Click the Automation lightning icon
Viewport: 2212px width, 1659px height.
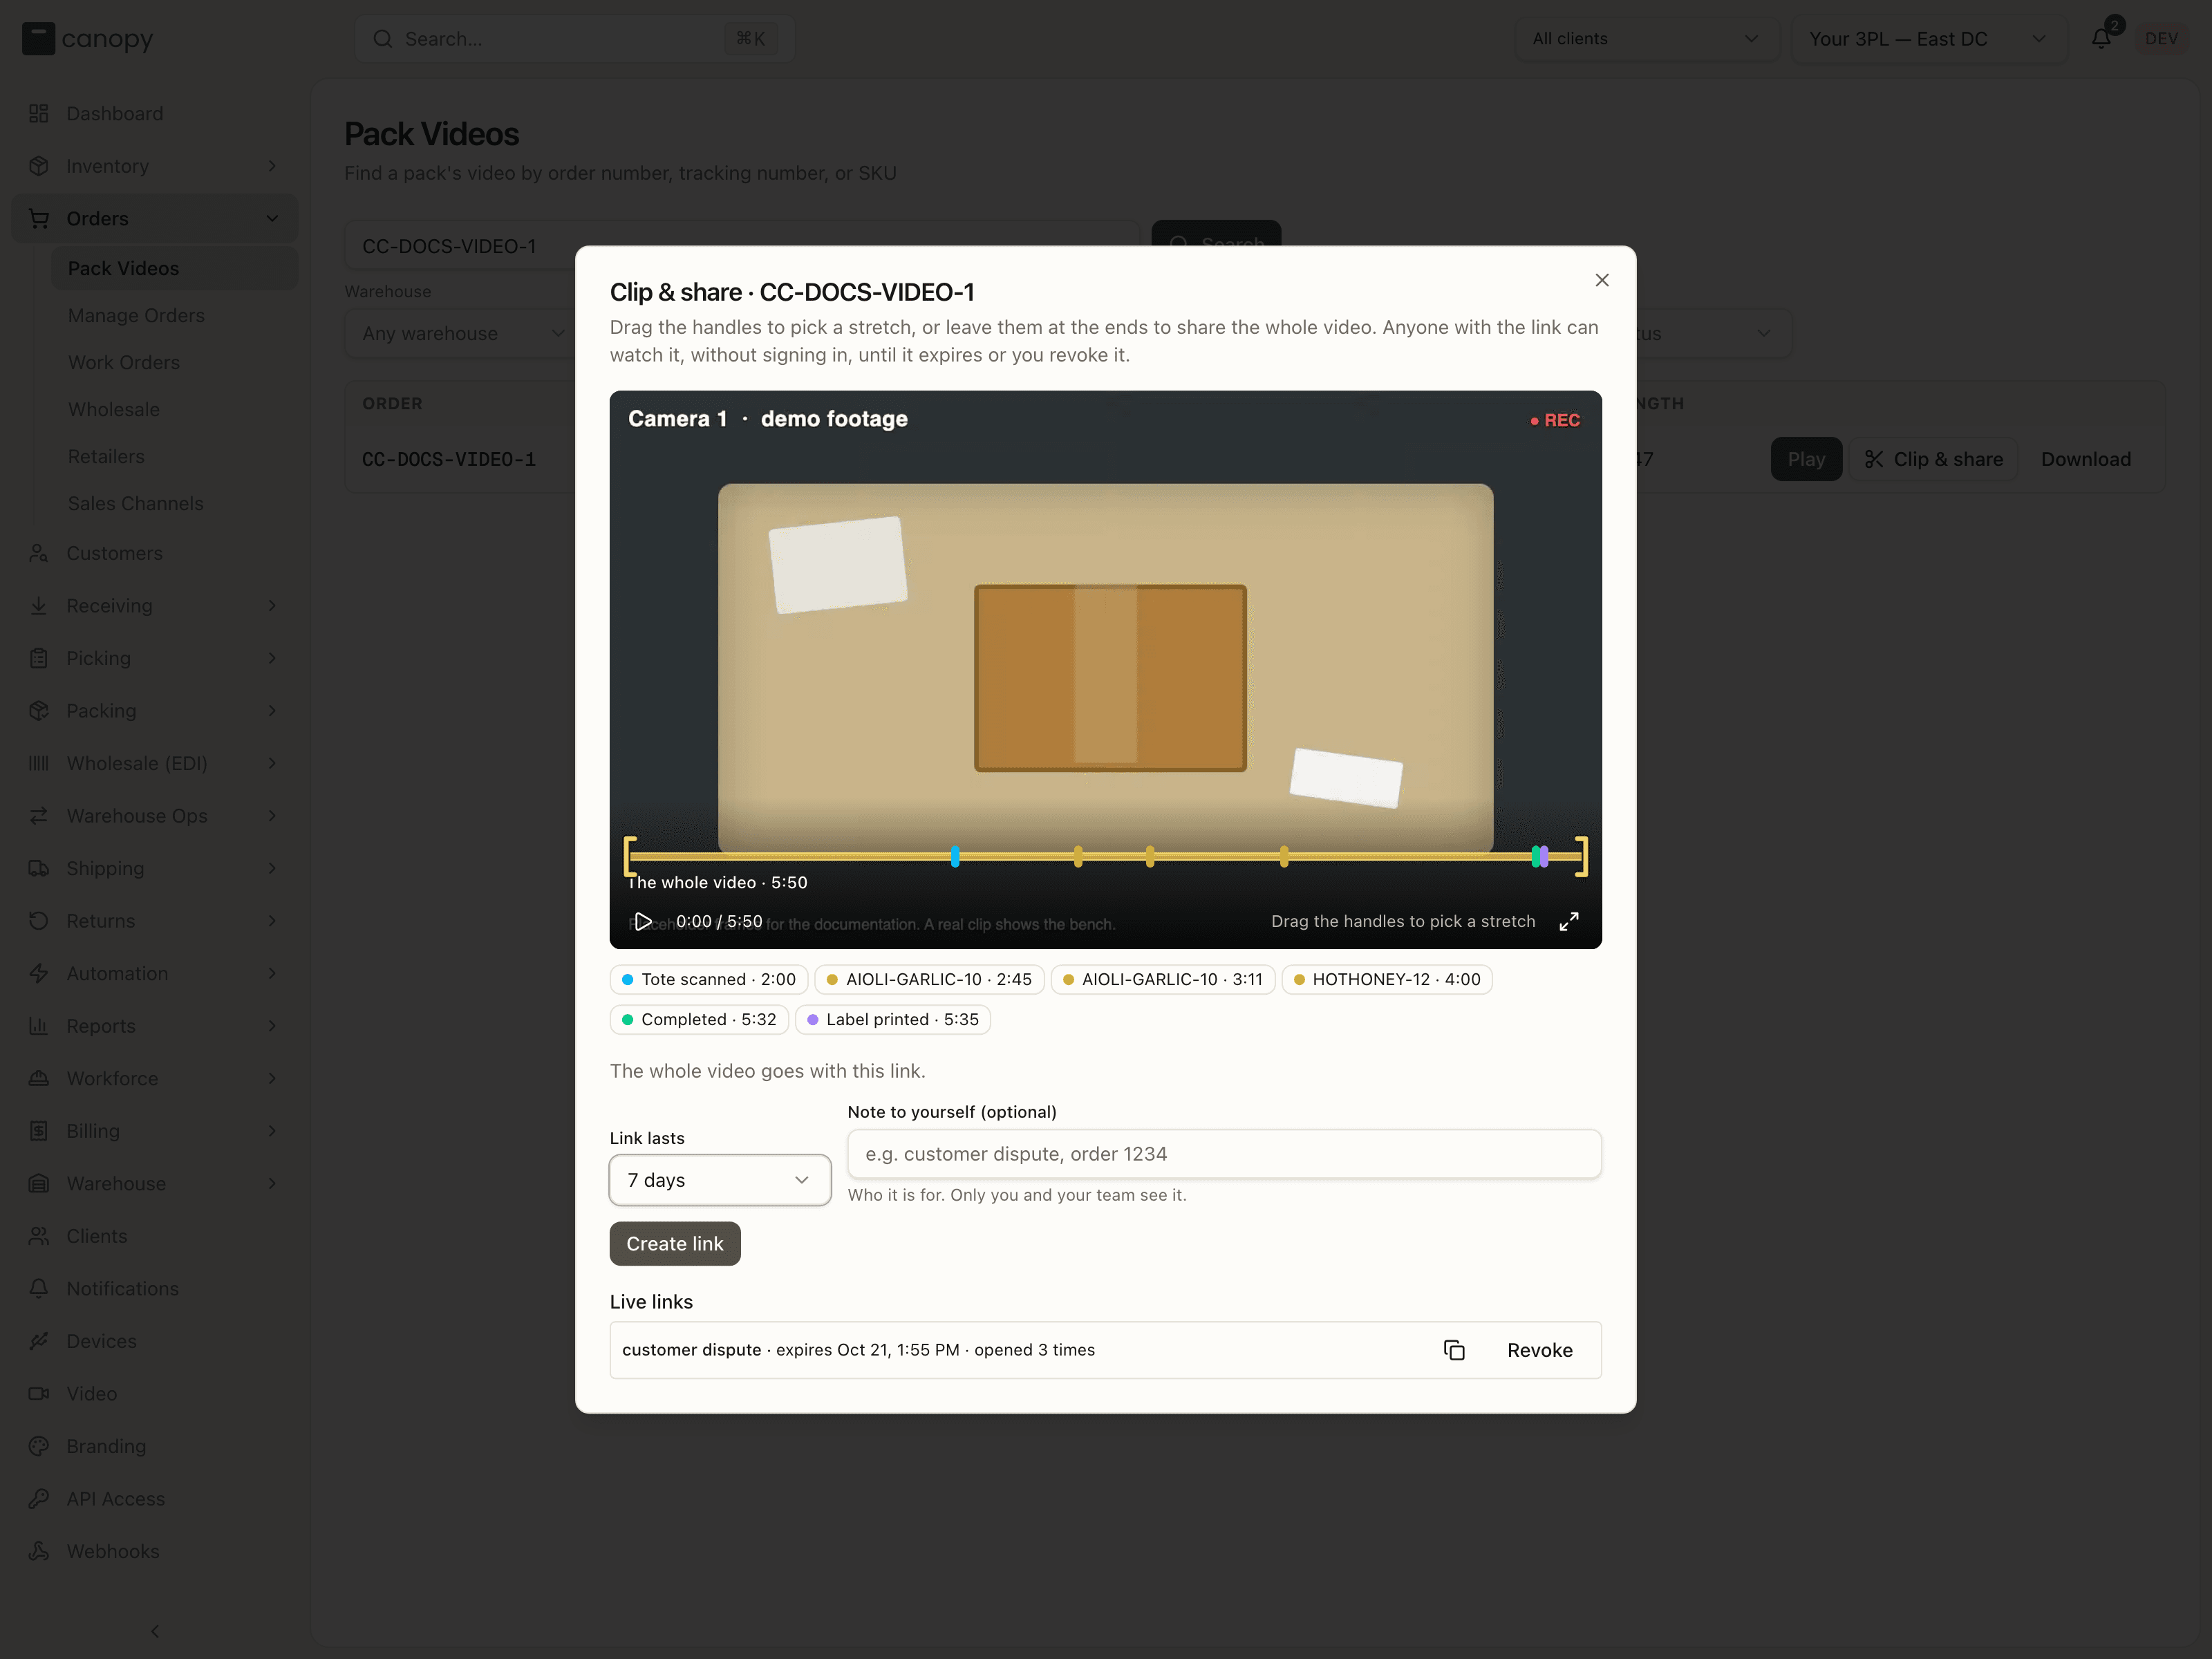pos(39,973)
